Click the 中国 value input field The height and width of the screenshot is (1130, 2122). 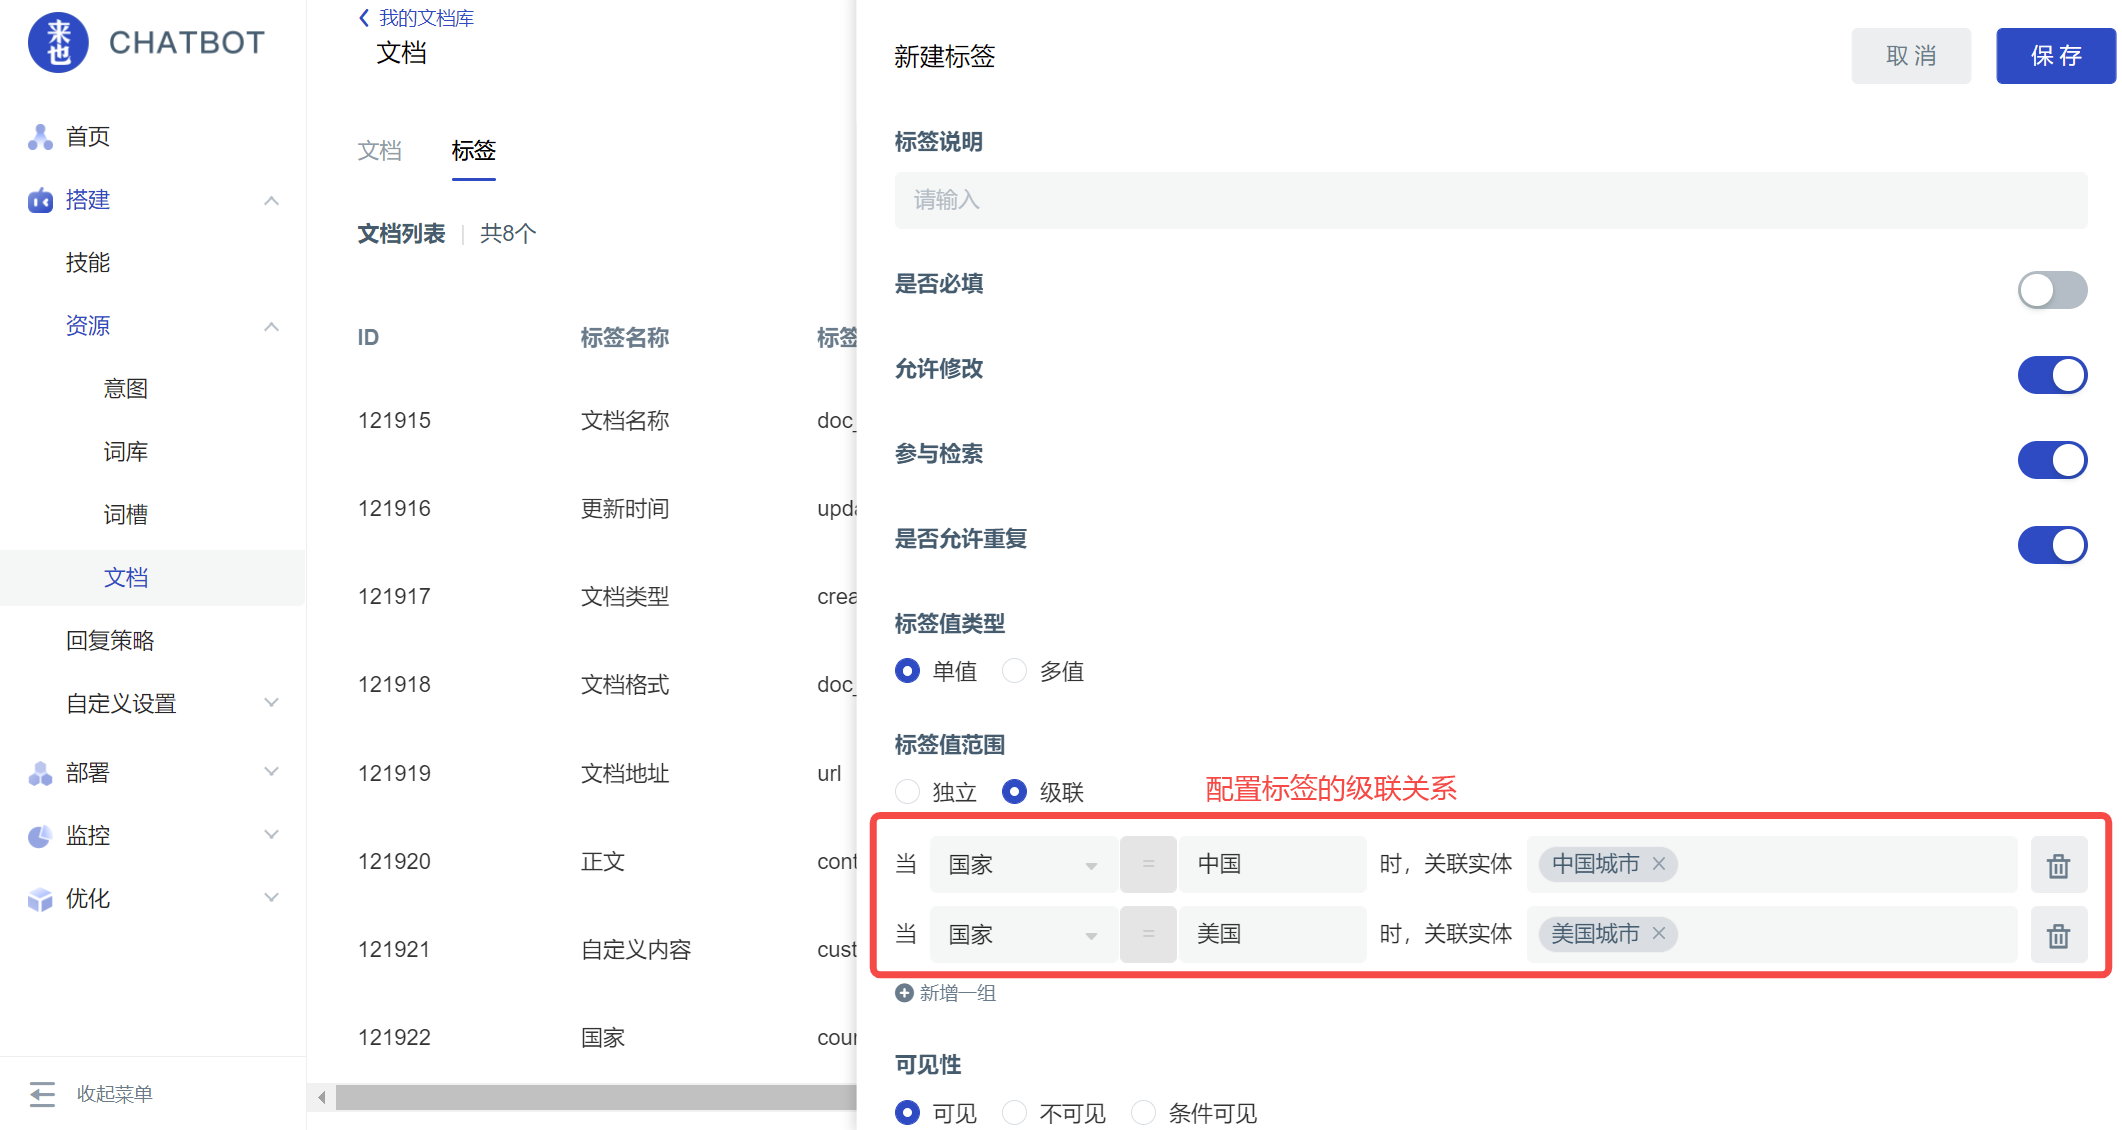tap(1272, 865)
